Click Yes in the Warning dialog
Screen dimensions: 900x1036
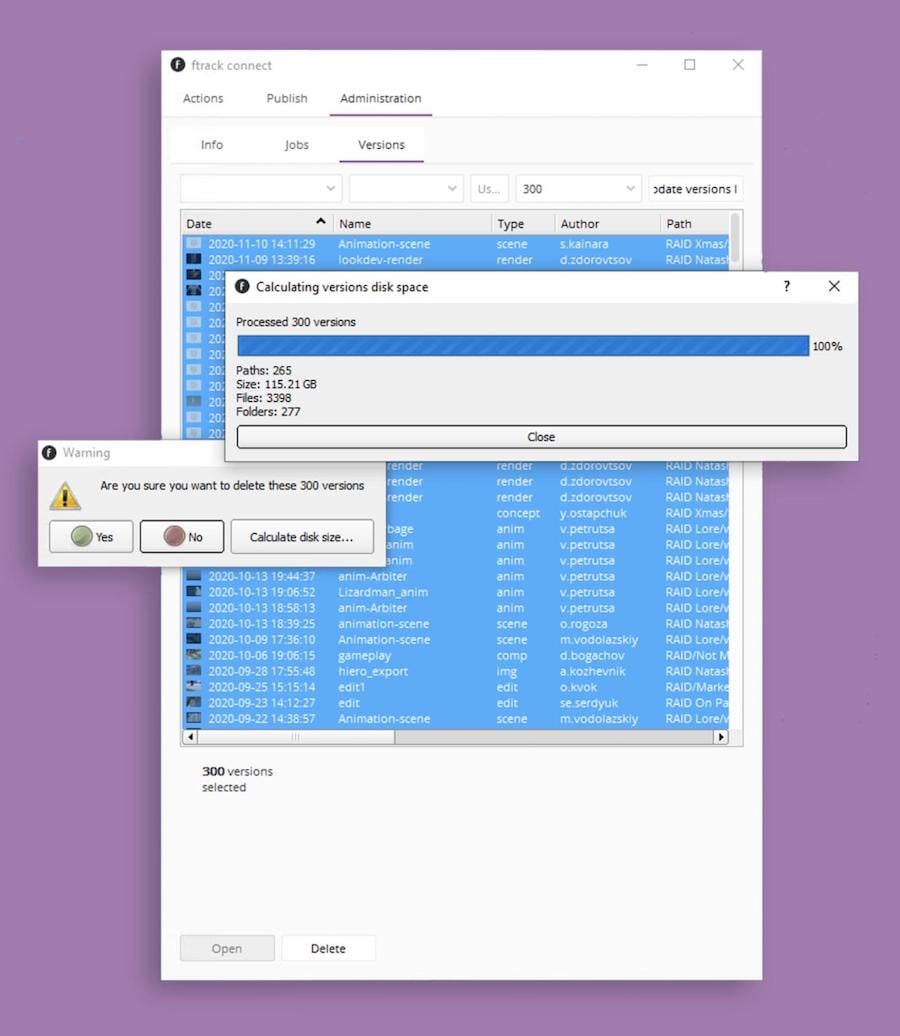coord(91,536)
